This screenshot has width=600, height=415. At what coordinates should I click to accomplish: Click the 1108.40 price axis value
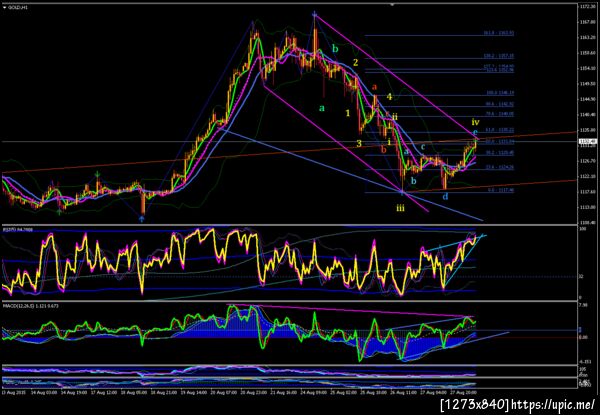(x=586, y=222)
